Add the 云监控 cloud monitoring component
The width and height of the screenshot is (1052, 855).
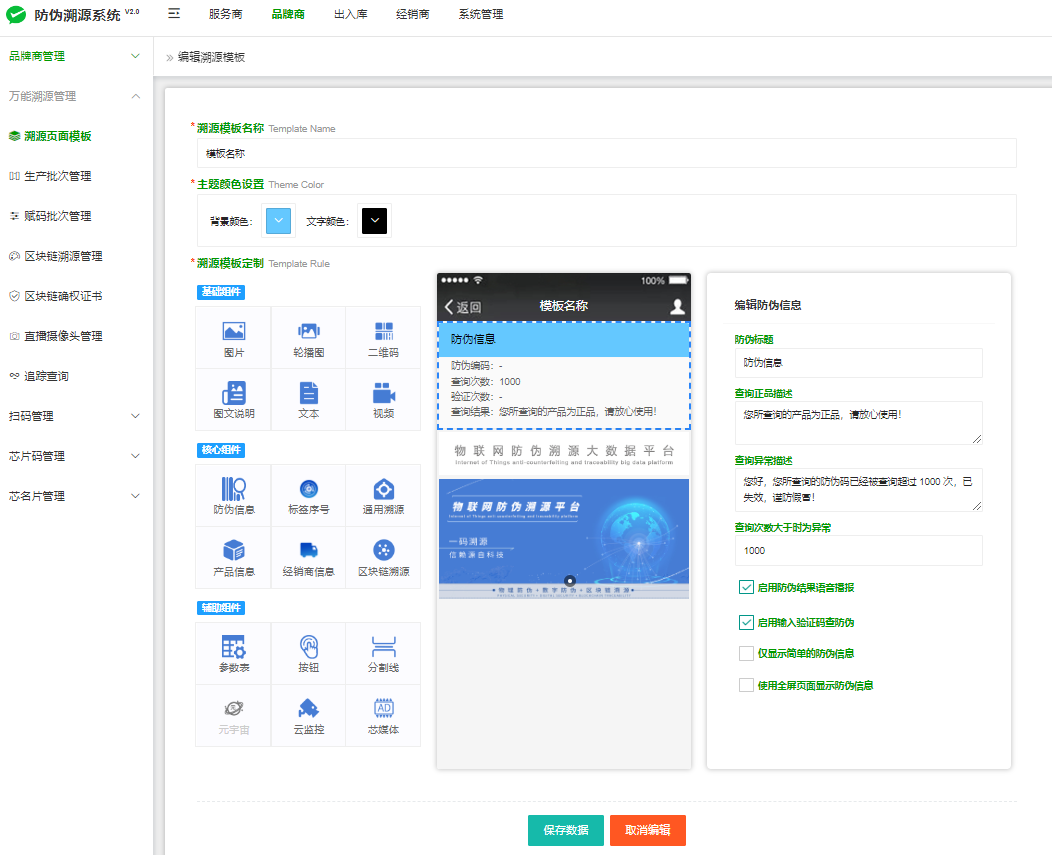(x=308, y=715)
